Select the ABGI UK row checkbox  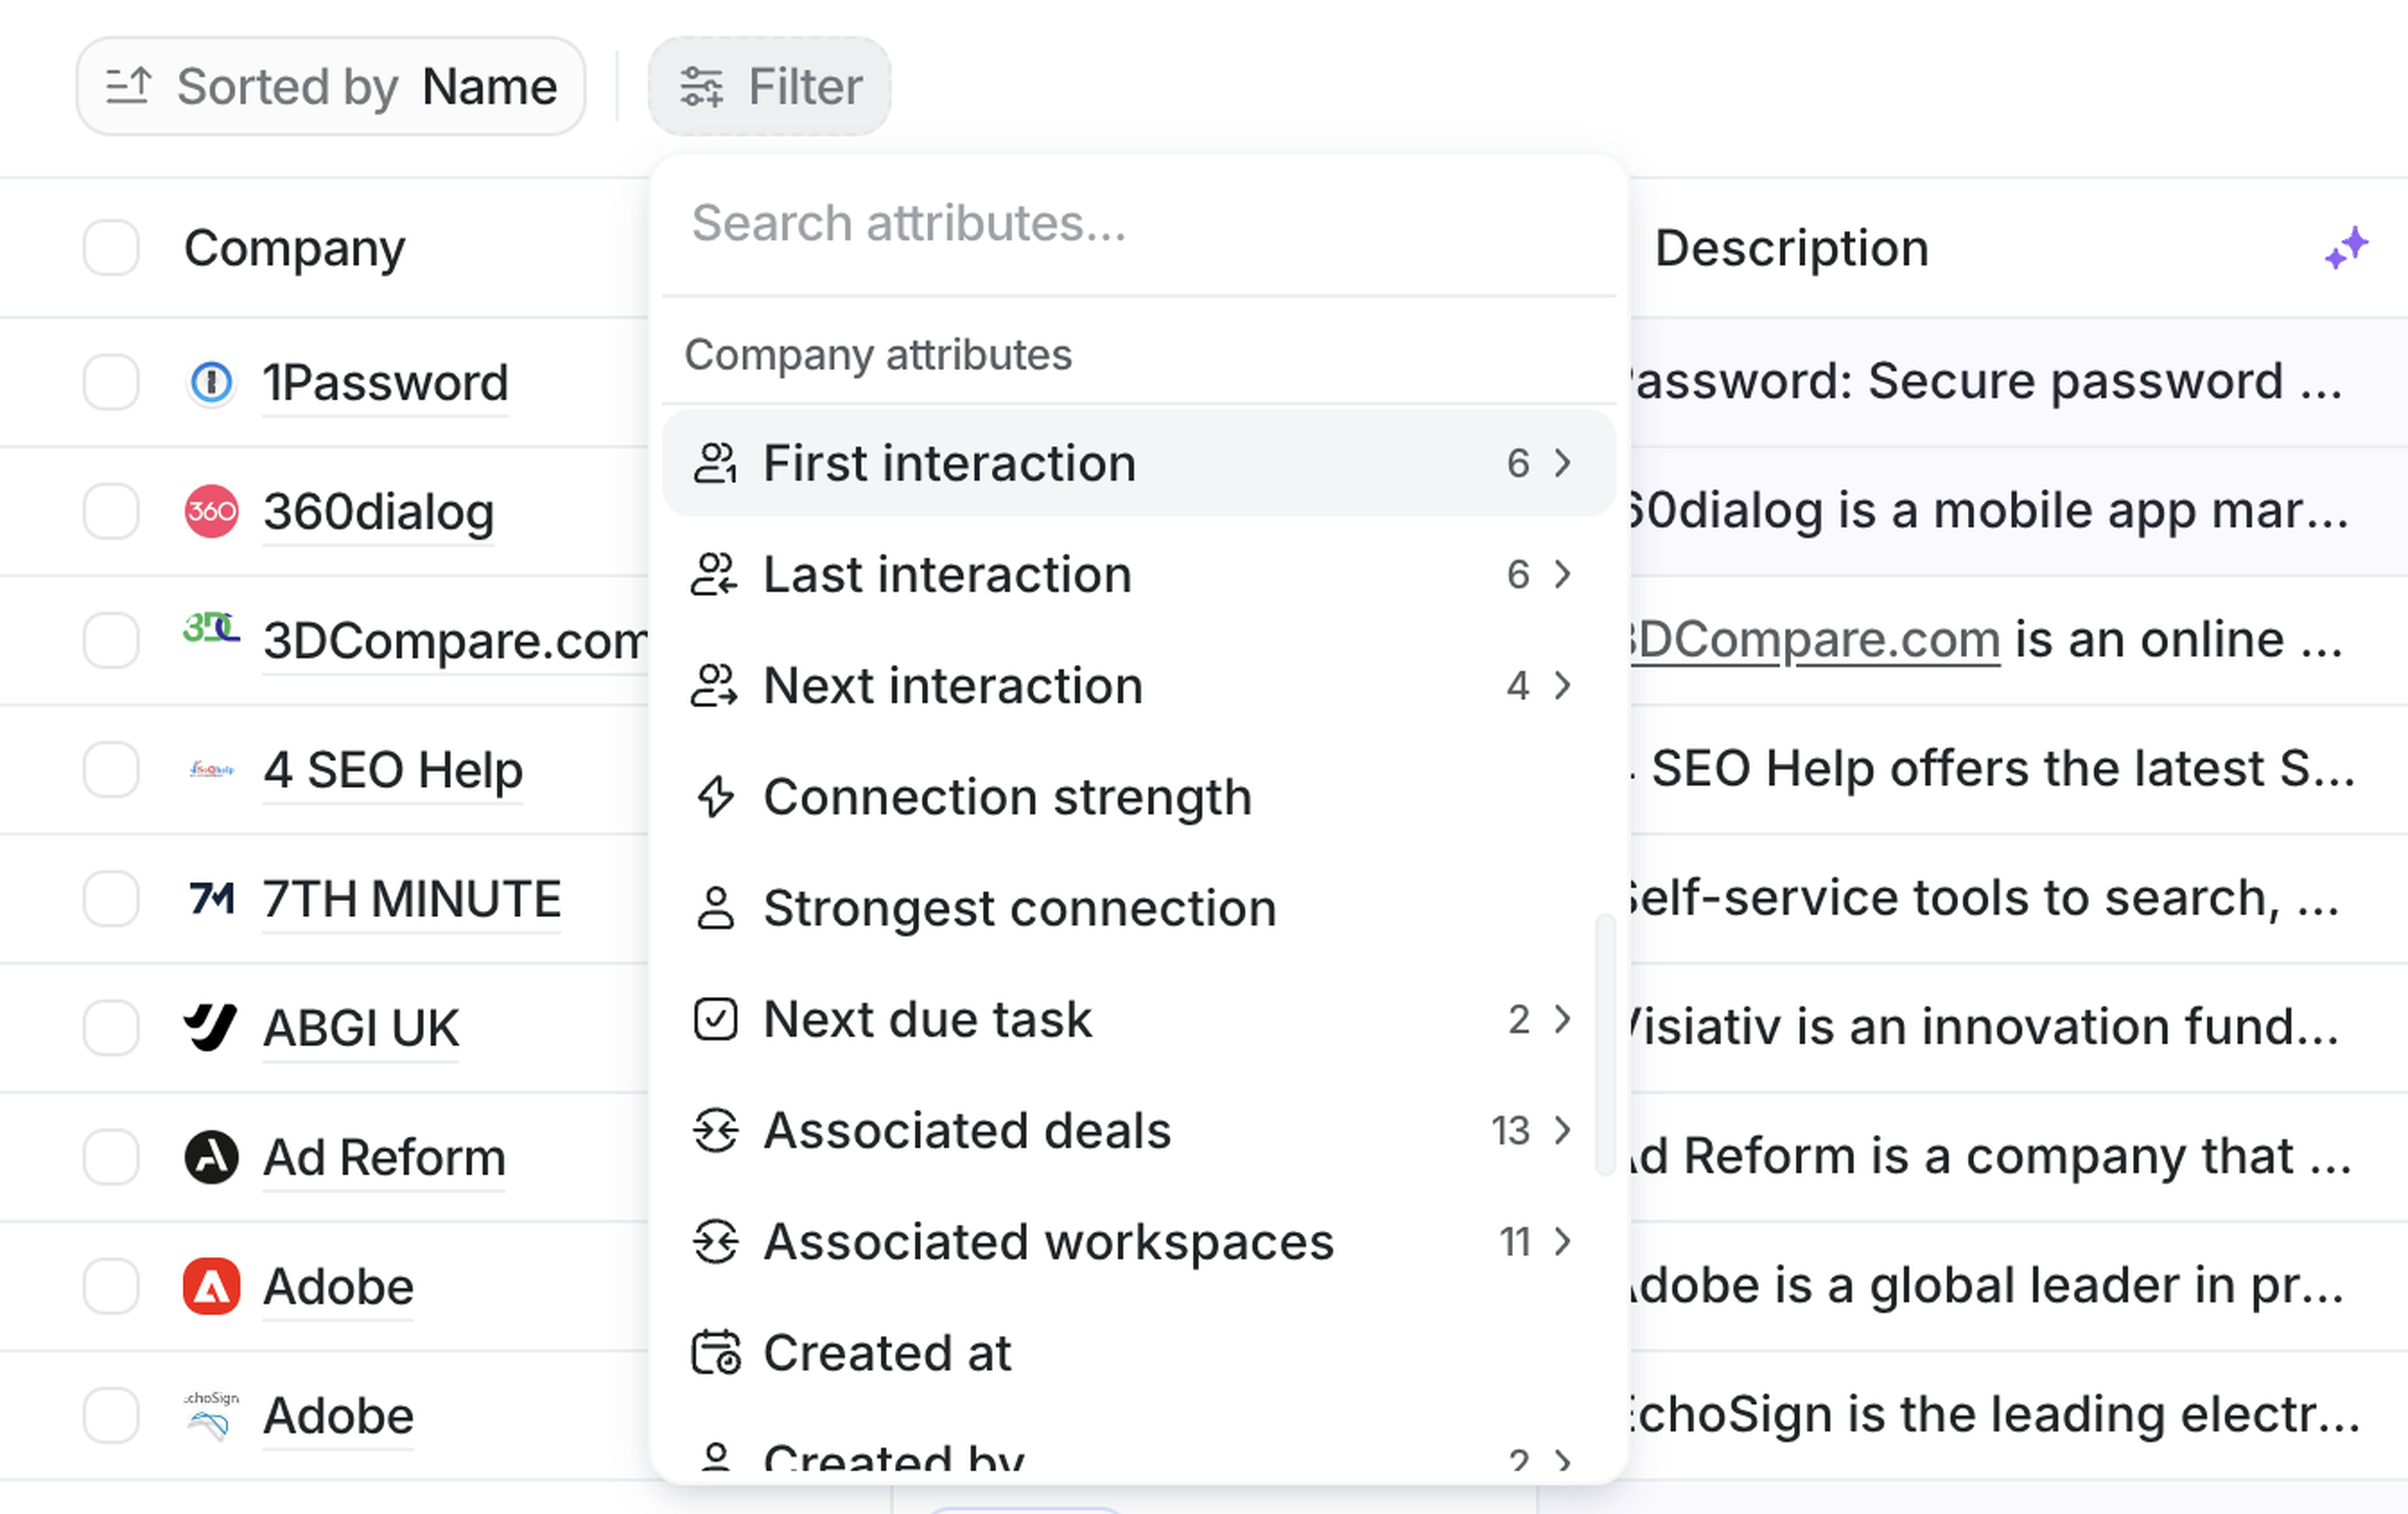111,1028
